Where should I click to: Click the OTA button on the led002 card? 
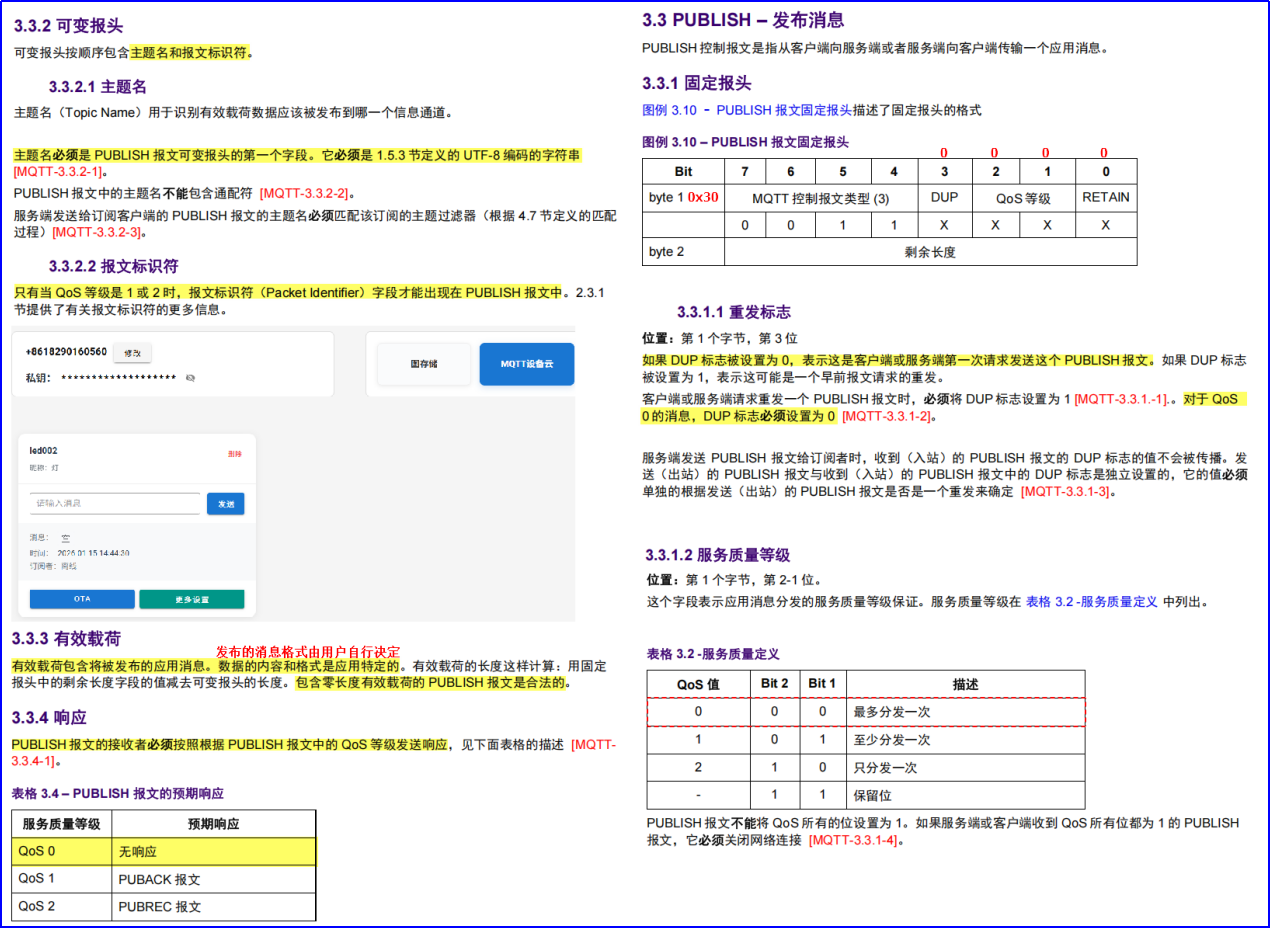[x=82, y=599]
